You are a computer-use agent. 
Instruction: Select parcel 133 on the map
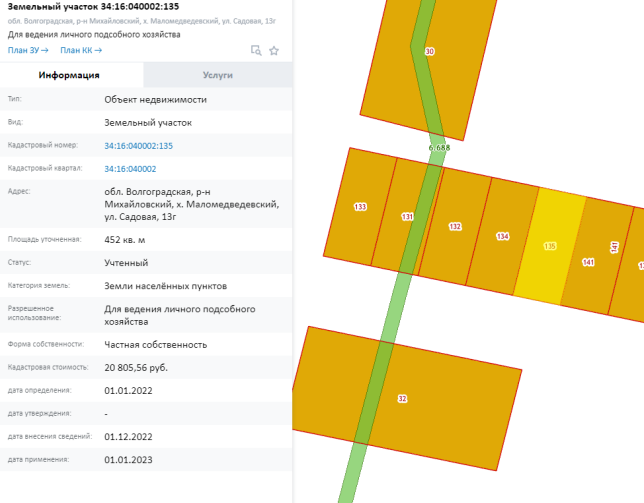pos(360,207)
